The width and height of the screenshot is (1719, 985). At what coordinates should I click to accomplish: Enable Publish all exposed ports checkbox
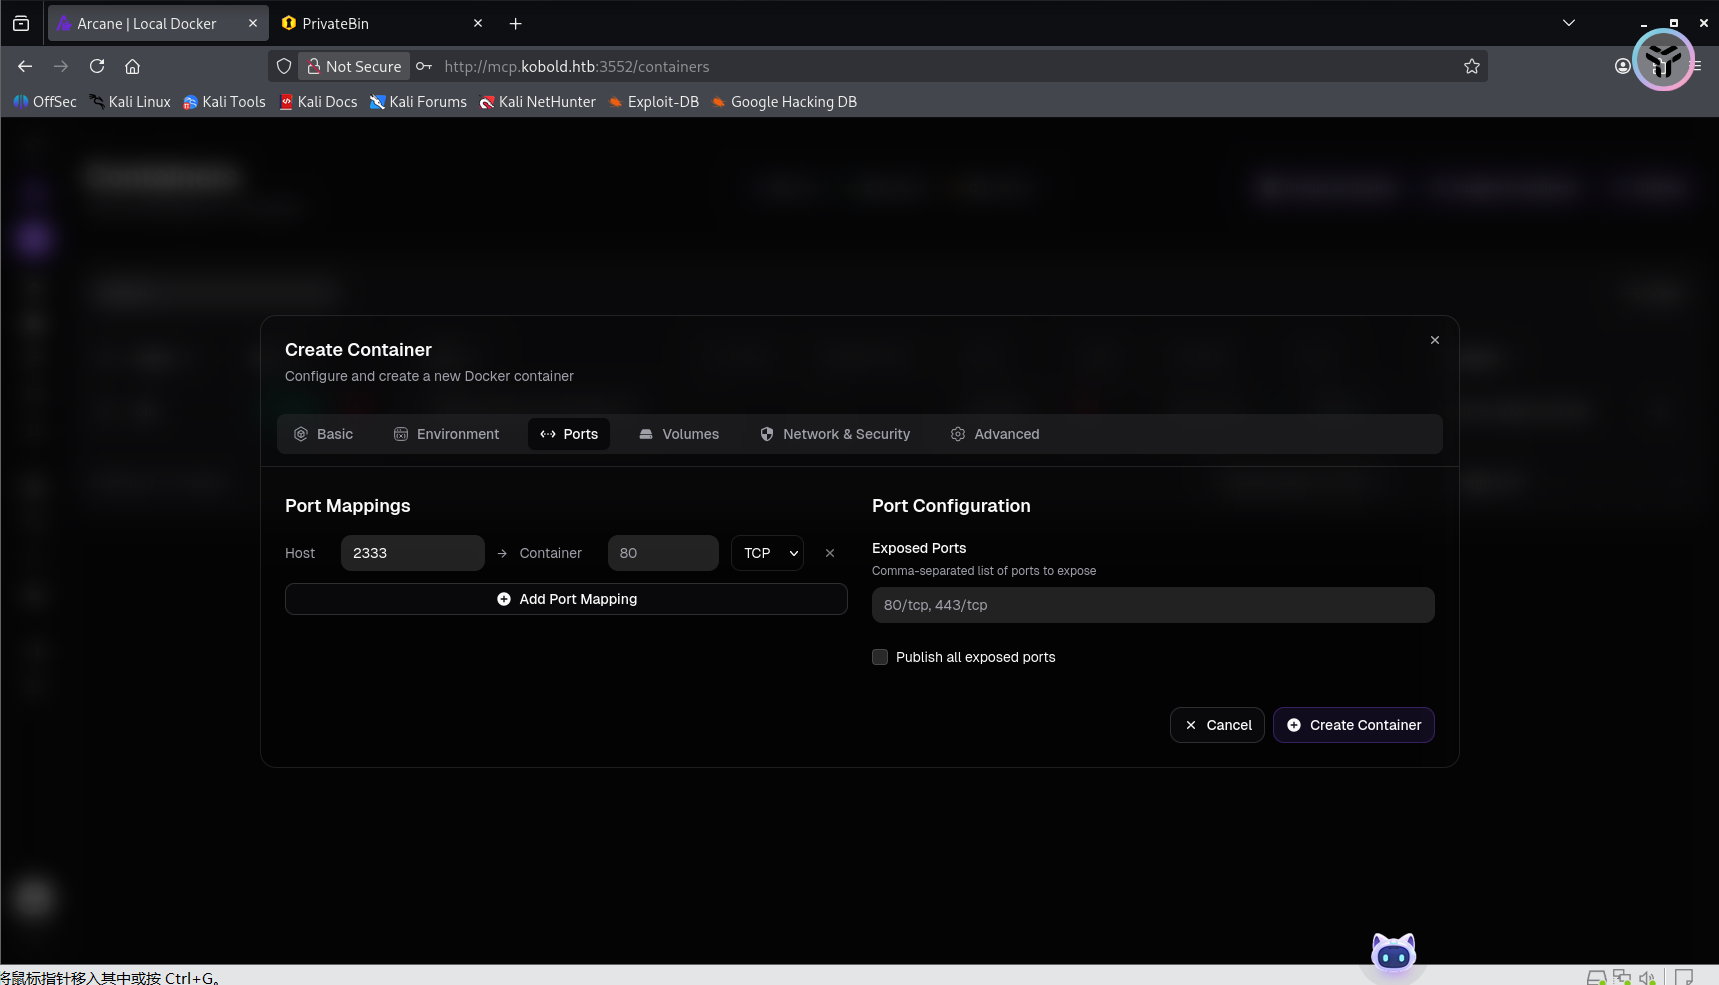pos(880,657)
